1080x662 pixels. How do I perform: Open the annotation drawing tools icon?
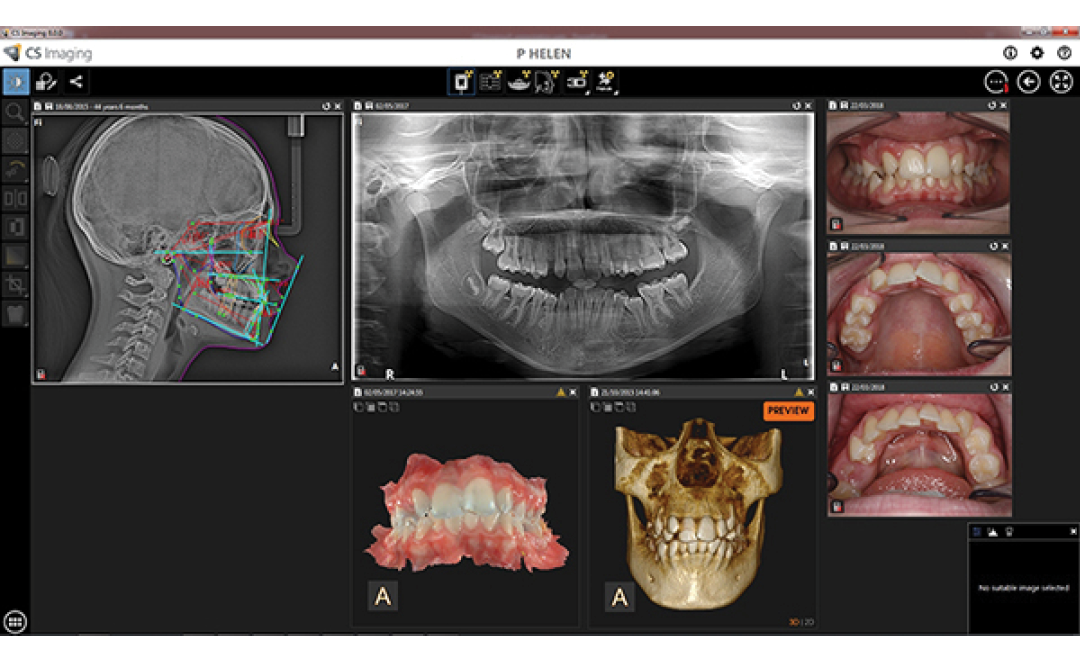point(46,83)
